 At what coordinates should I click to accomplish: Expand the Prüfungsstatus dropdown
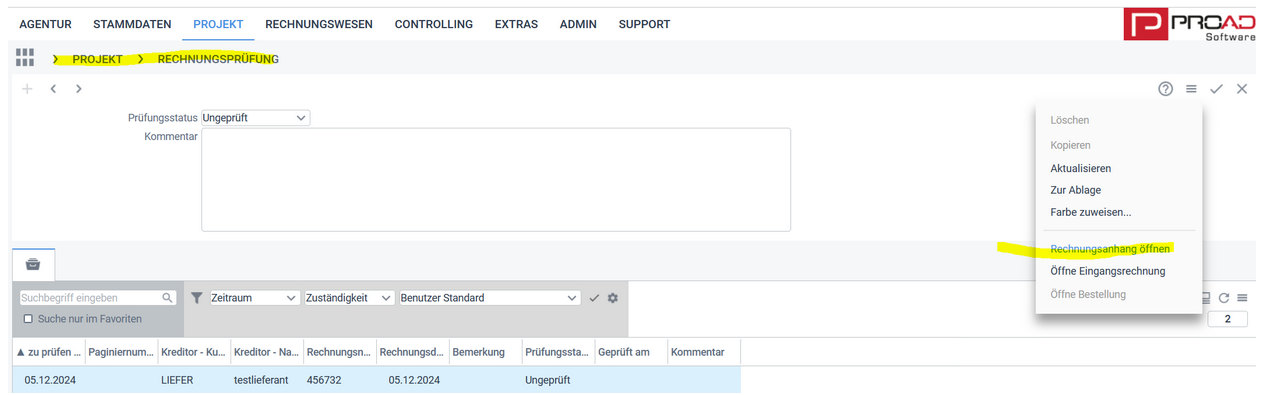pos(256,118)
